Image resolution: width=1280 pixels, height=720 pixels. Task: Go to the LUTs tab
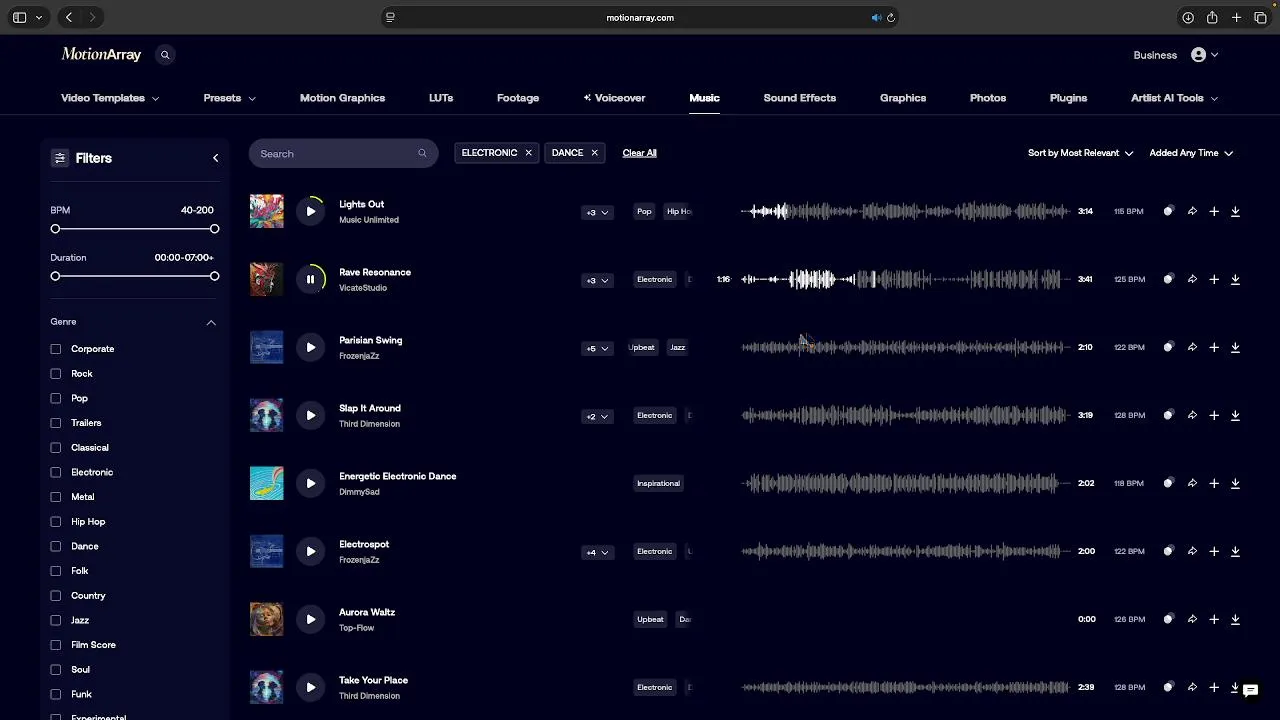pos(441,98)
